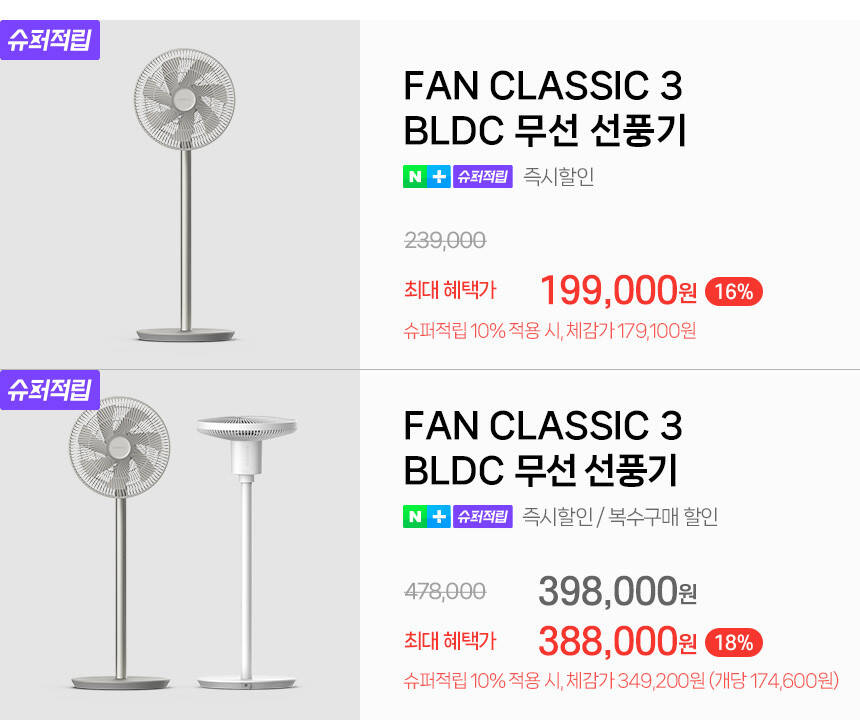This screenshot has height=720, width=860.
Task: Click the green N icon in second listing
Action: point(414,517)
